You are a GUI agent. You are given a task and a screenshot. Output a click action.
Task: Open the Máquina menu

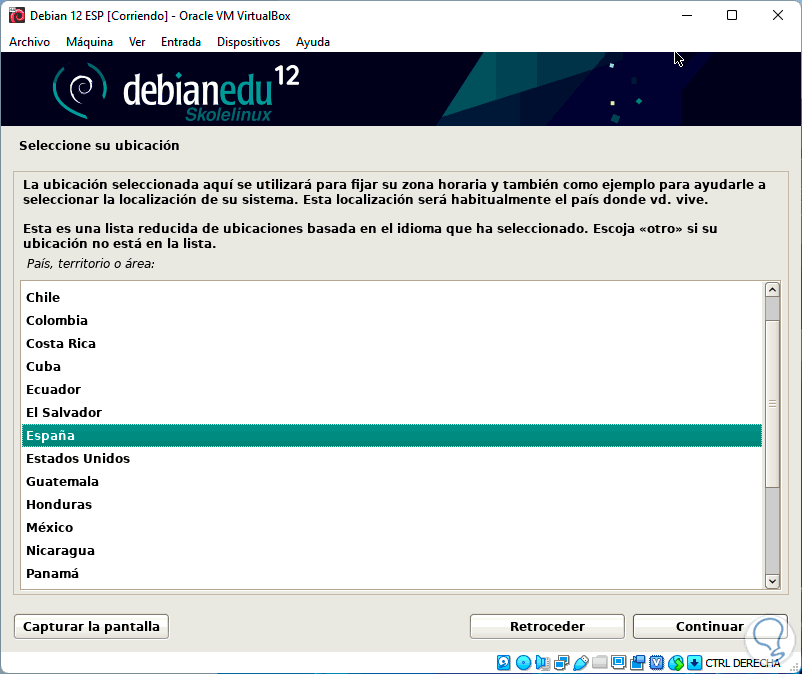pos(90,42)
